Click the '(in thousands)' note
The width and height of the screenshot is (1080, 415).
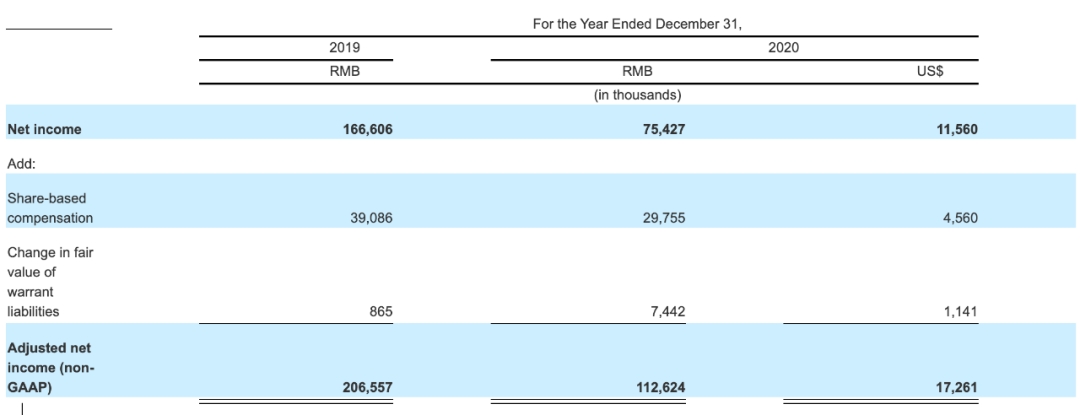coord(636,96)
